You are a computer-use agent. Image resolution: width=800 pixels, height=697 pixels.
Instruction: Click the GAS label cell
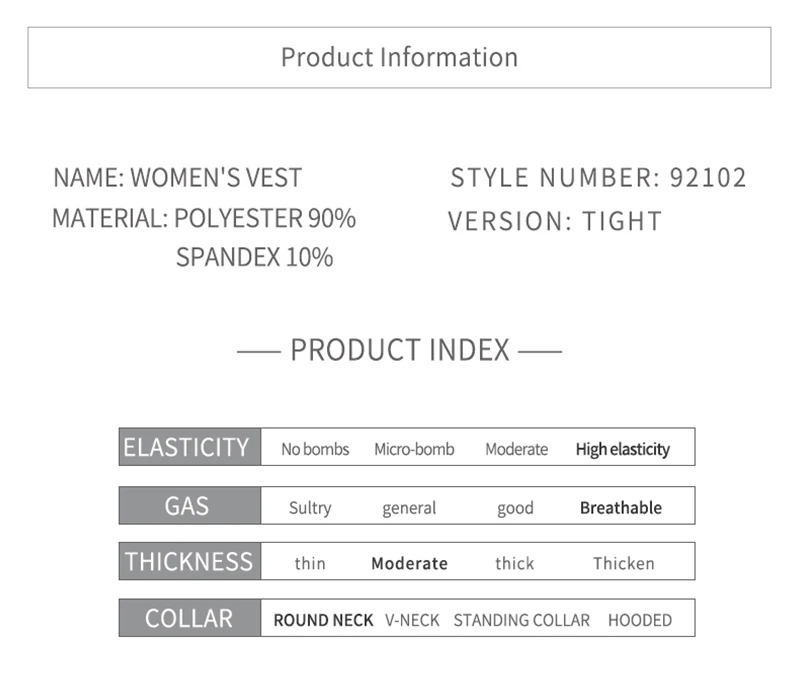(x=190, y=506)
